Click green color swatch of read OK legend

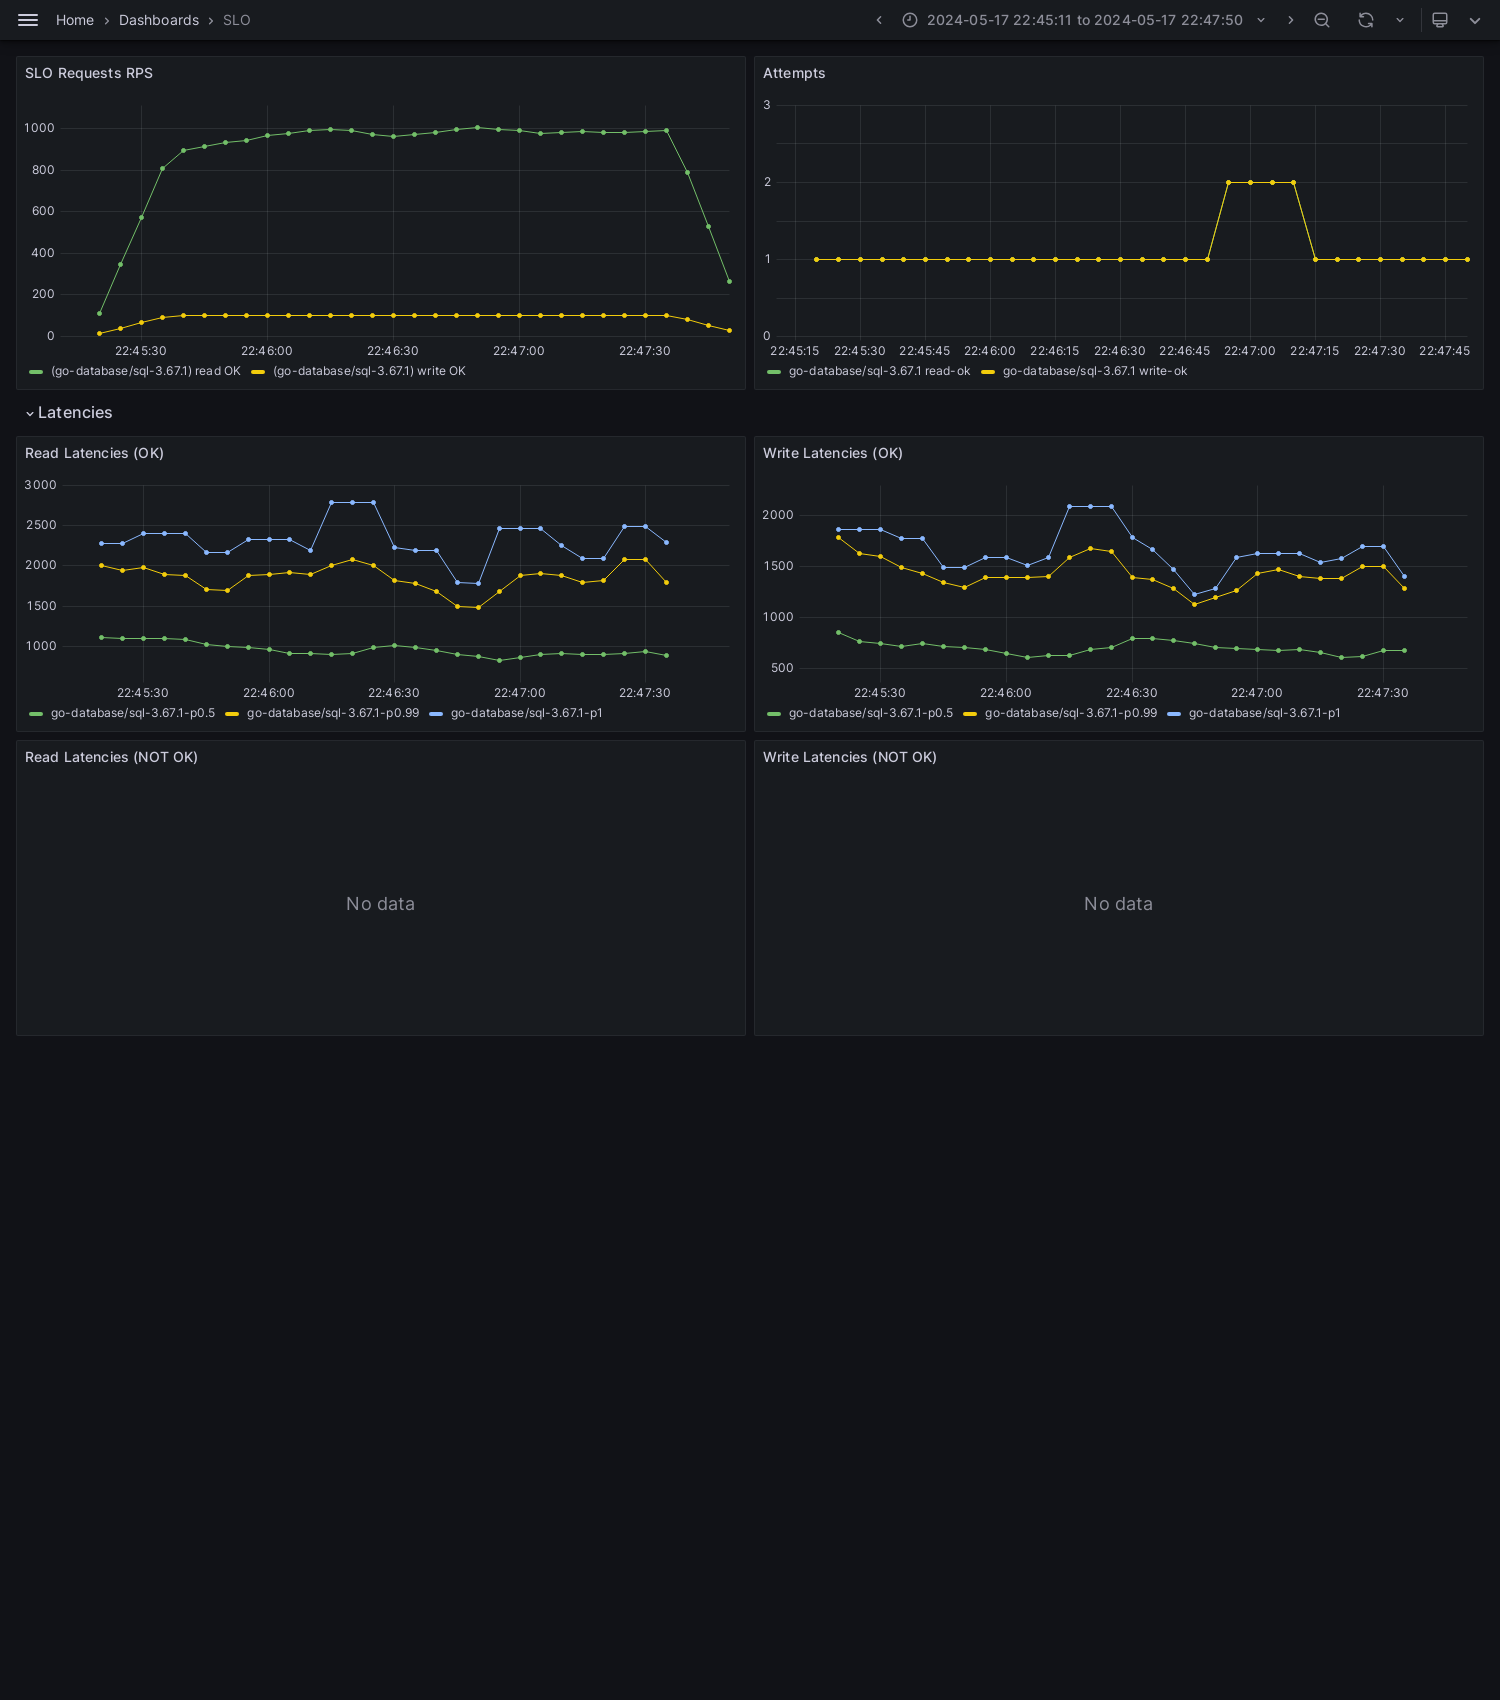pos(36,372)
